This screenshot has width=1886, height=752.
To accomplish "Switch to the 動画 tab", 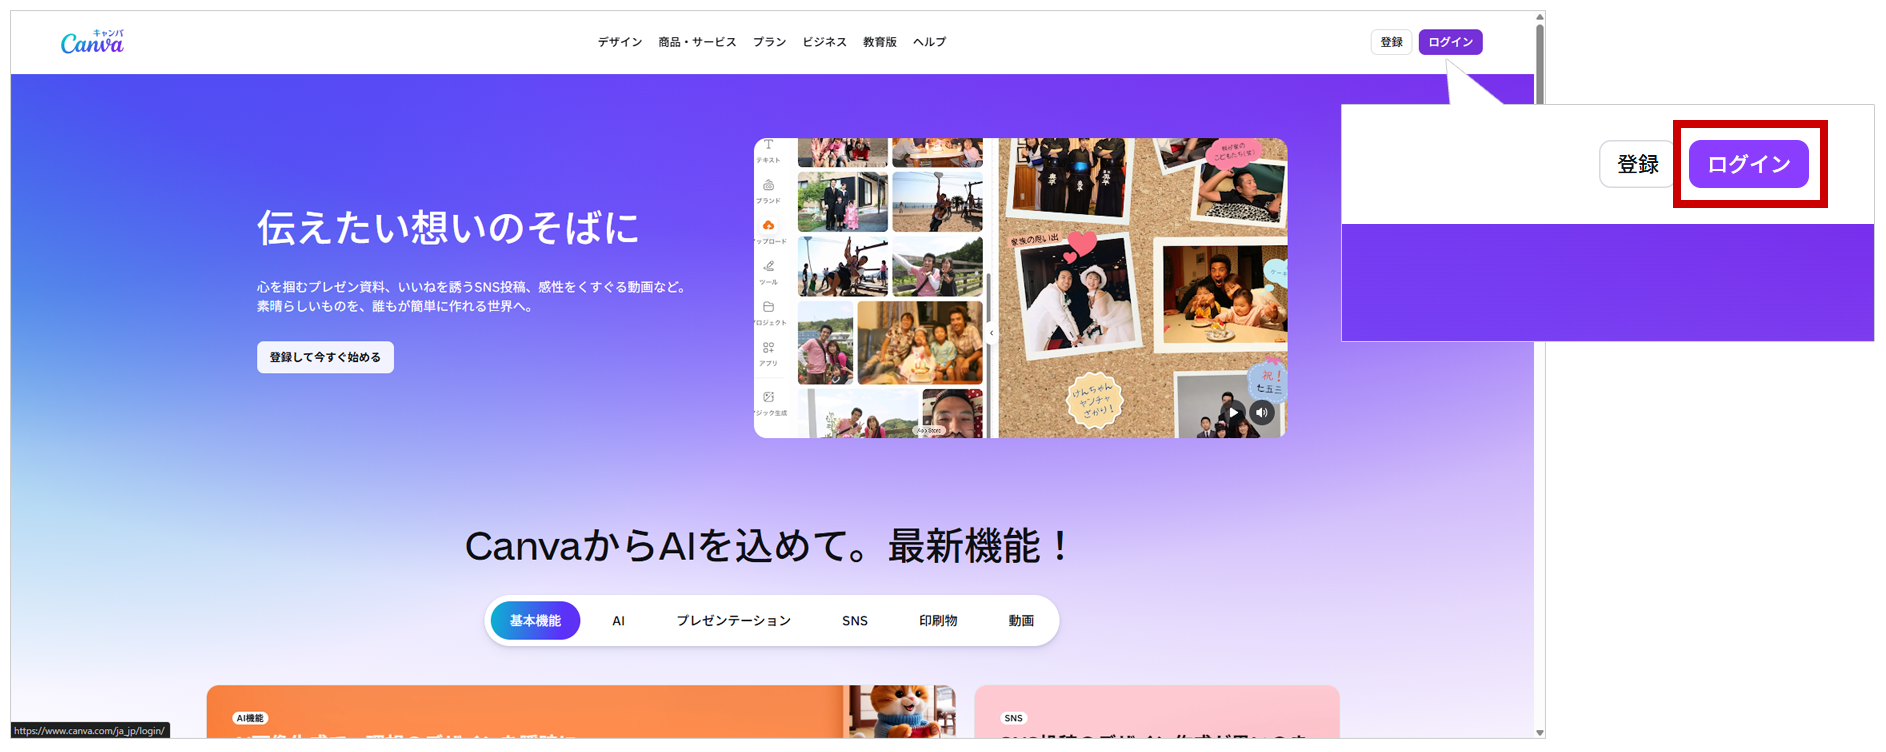I will [1021, 621].
